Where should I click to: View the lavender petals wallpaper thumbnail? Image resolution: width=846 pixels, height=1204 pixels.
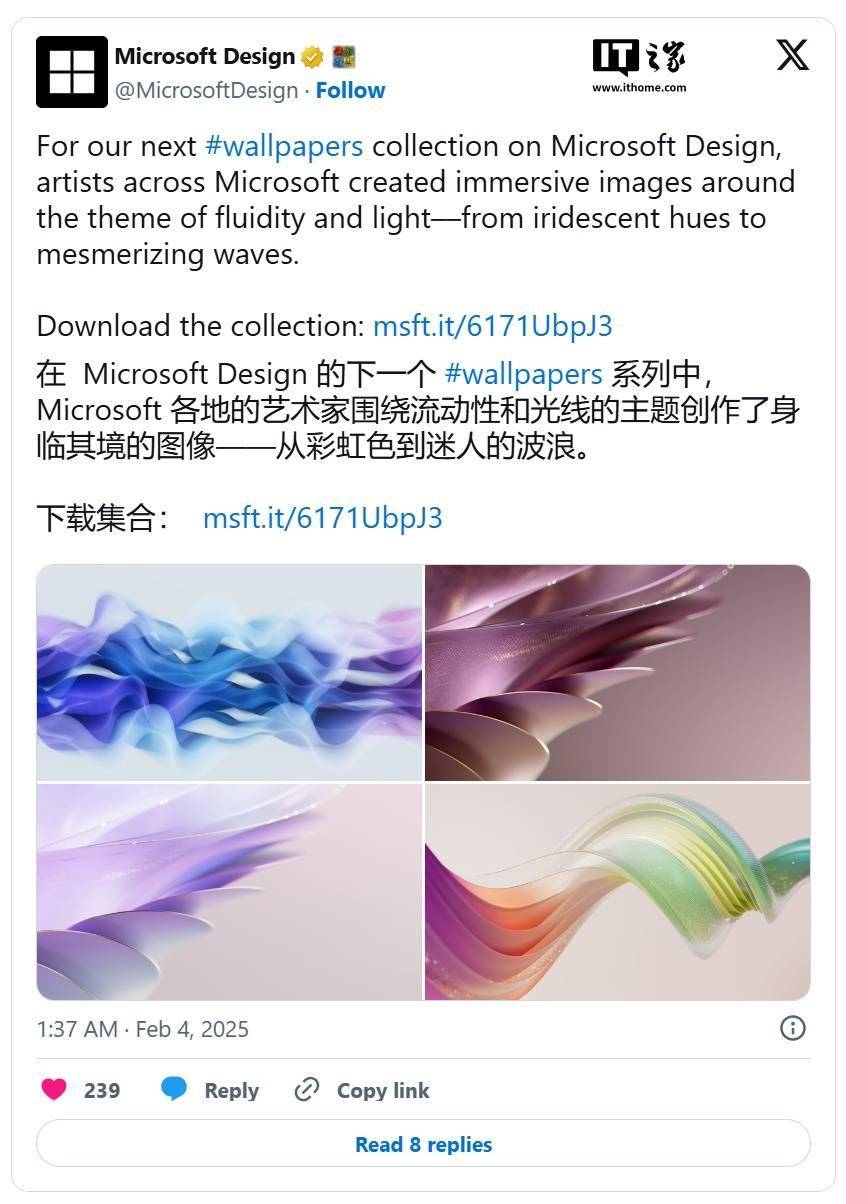[229, 892]
